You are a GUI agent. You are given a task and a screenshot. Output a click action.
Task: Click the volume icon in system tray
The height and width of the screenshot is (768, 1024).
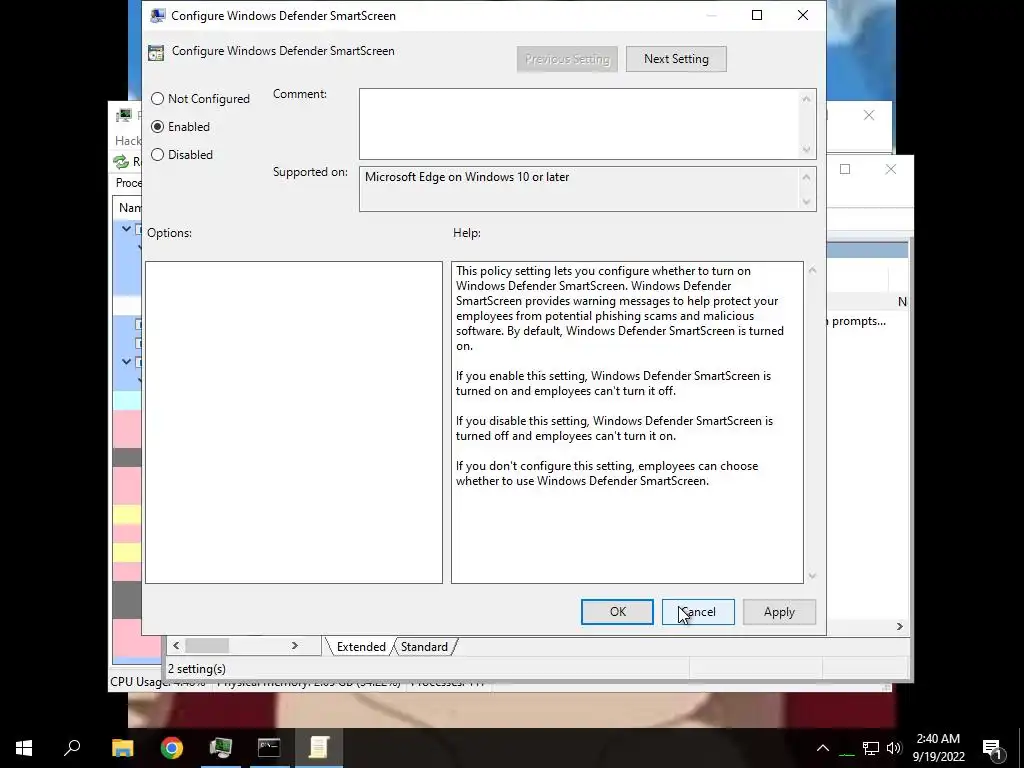(894, 748)
